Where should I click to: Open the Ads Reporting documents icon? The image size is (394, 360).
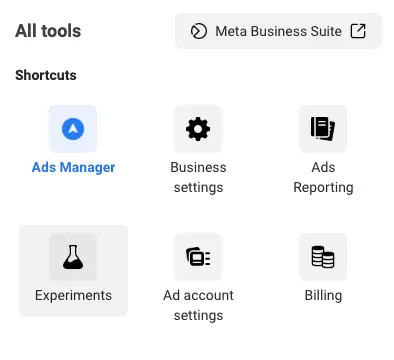(x=323, y=129)
